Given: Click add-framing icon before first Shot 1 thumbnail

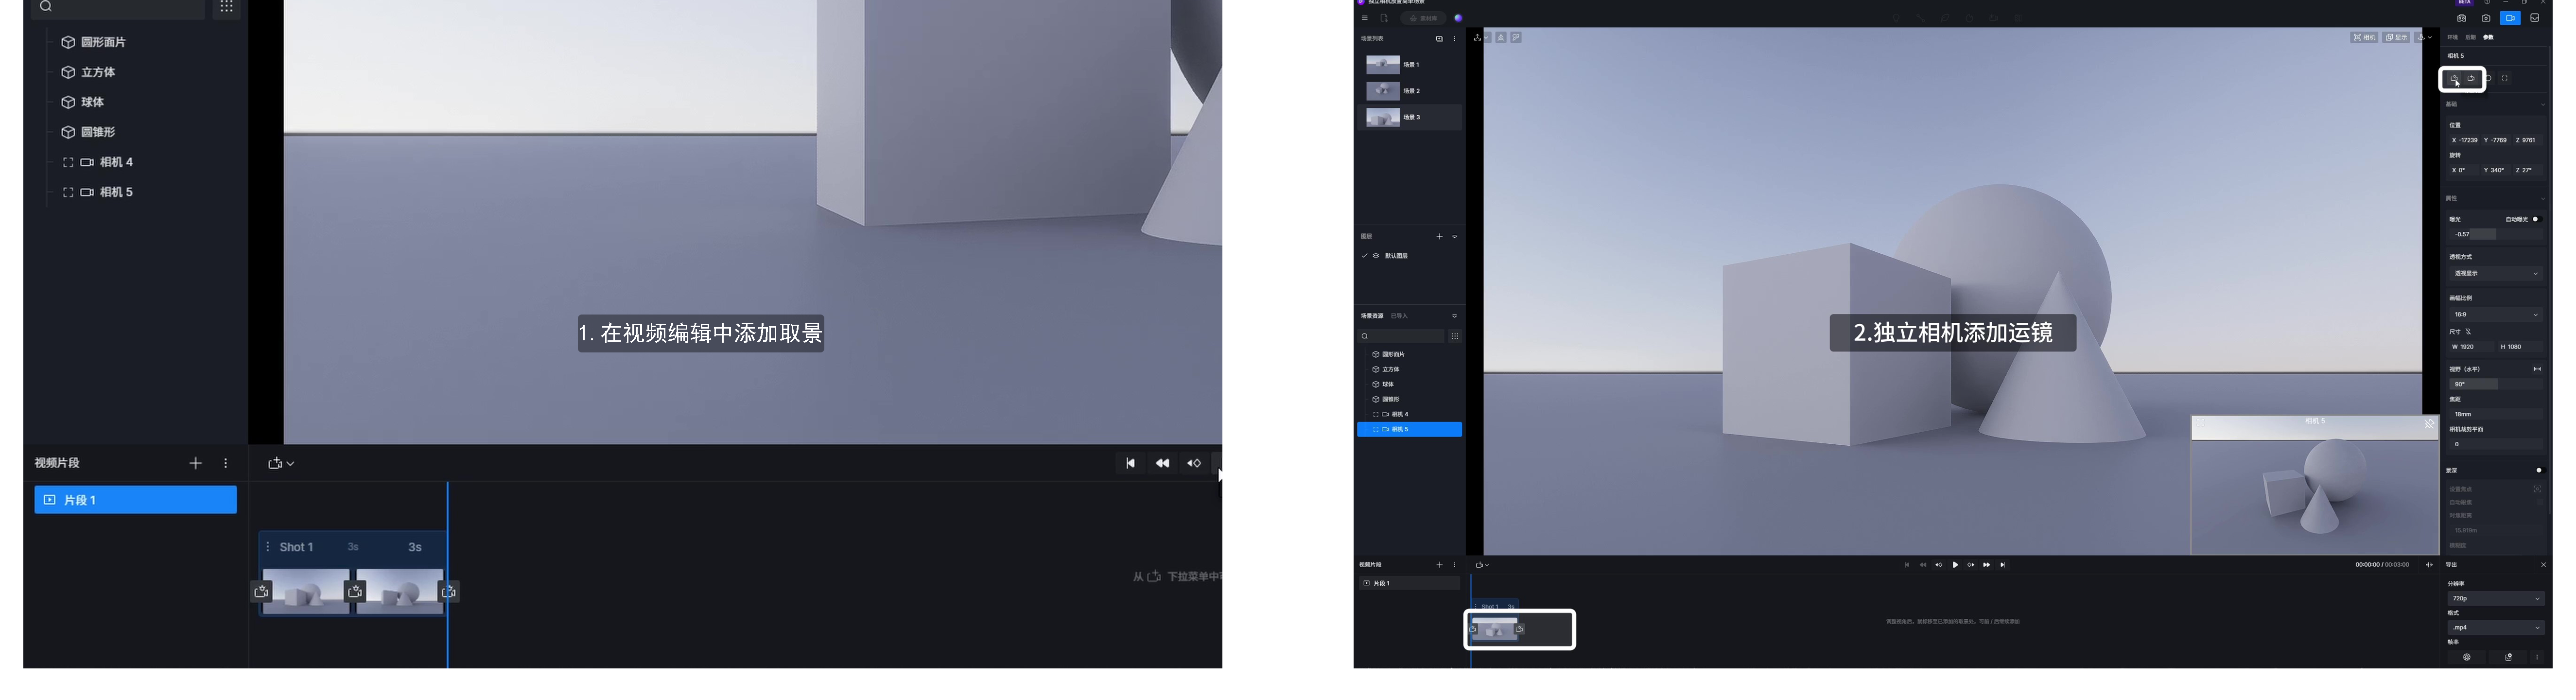Looking at the screenshot, I should point(261,592).
